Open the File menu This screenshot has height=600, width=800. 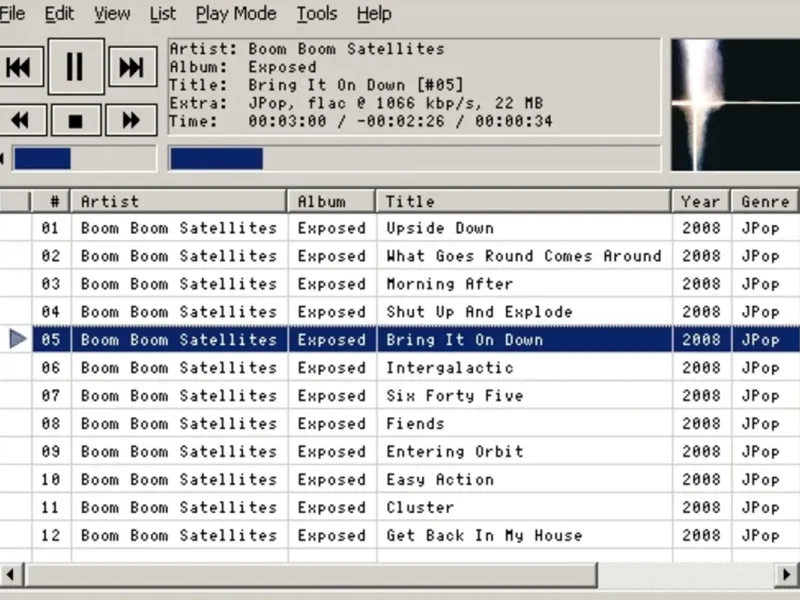point(12,13)
